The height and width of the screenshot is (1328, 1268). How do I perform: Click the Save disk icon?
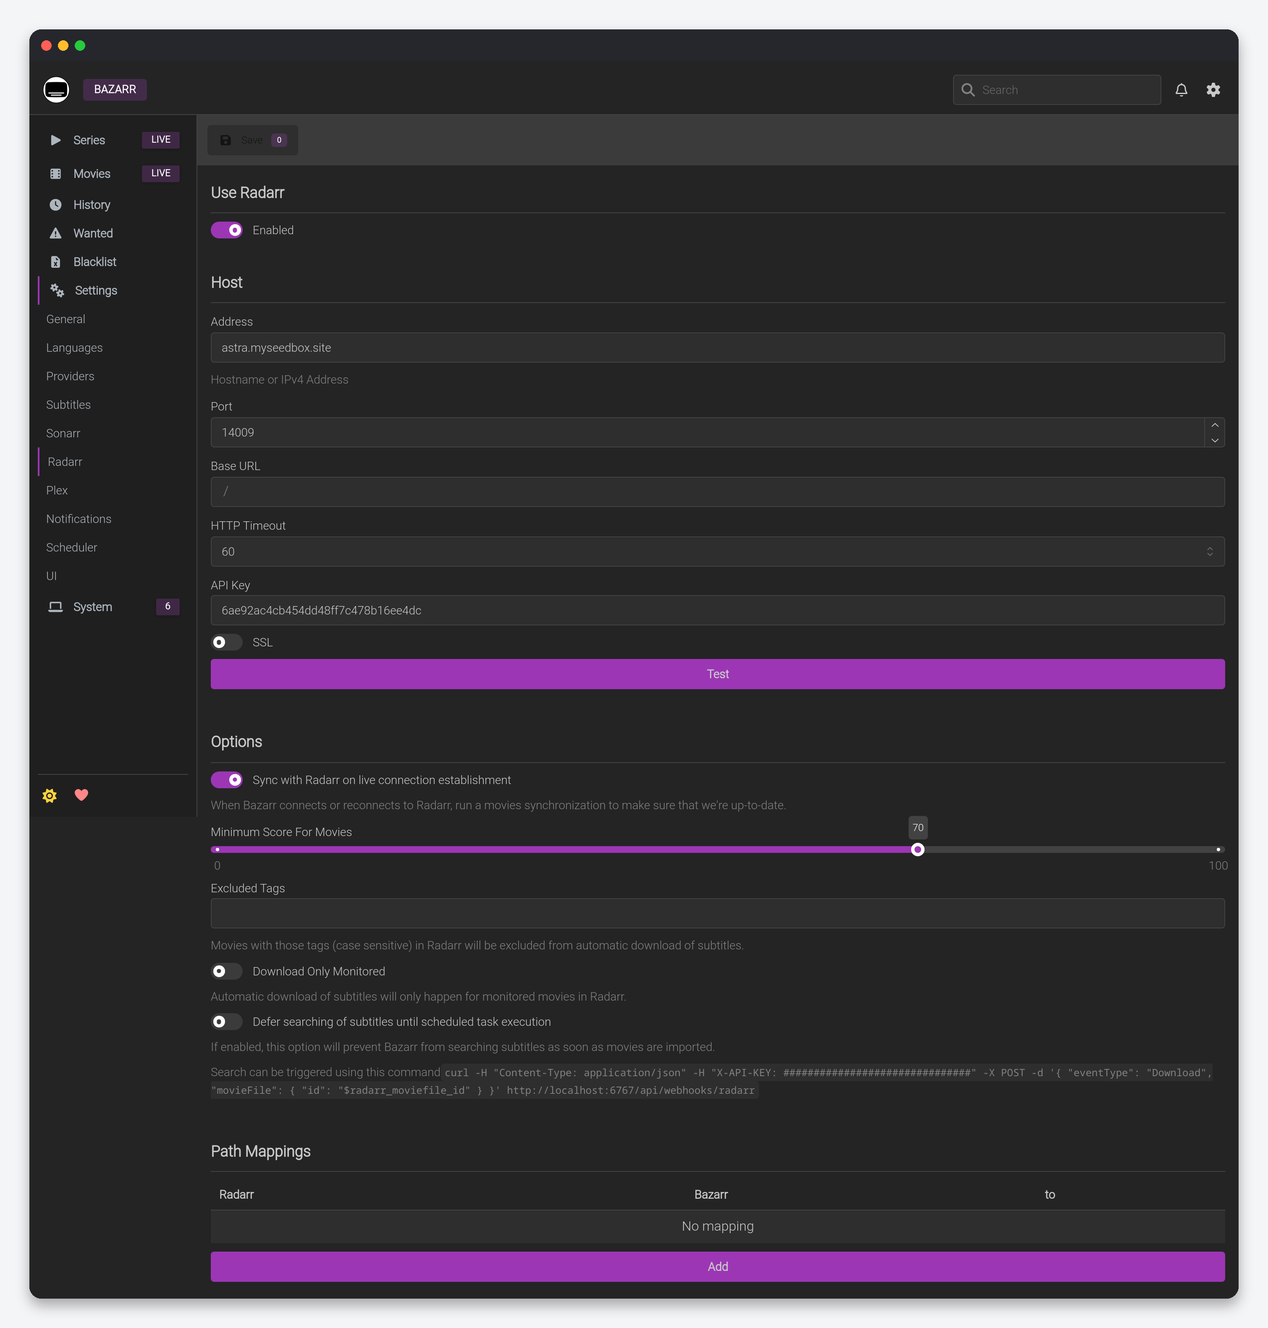(225, 140)
